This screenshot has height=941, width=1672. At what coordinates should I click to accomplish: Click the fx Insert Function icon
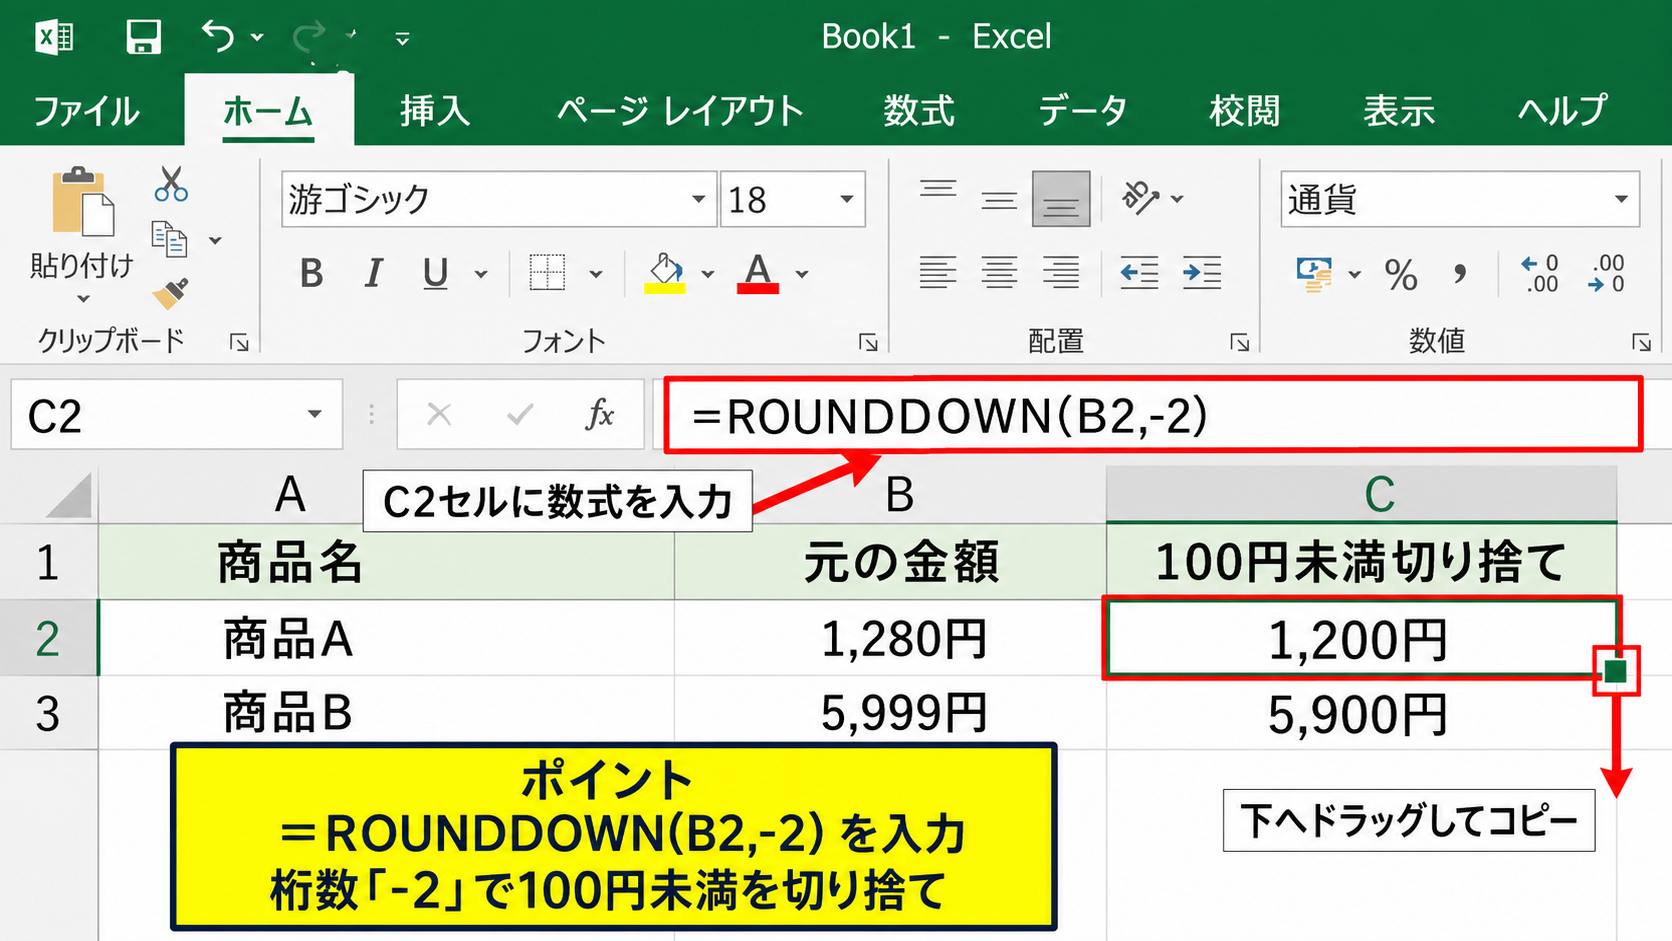[600, 414]
